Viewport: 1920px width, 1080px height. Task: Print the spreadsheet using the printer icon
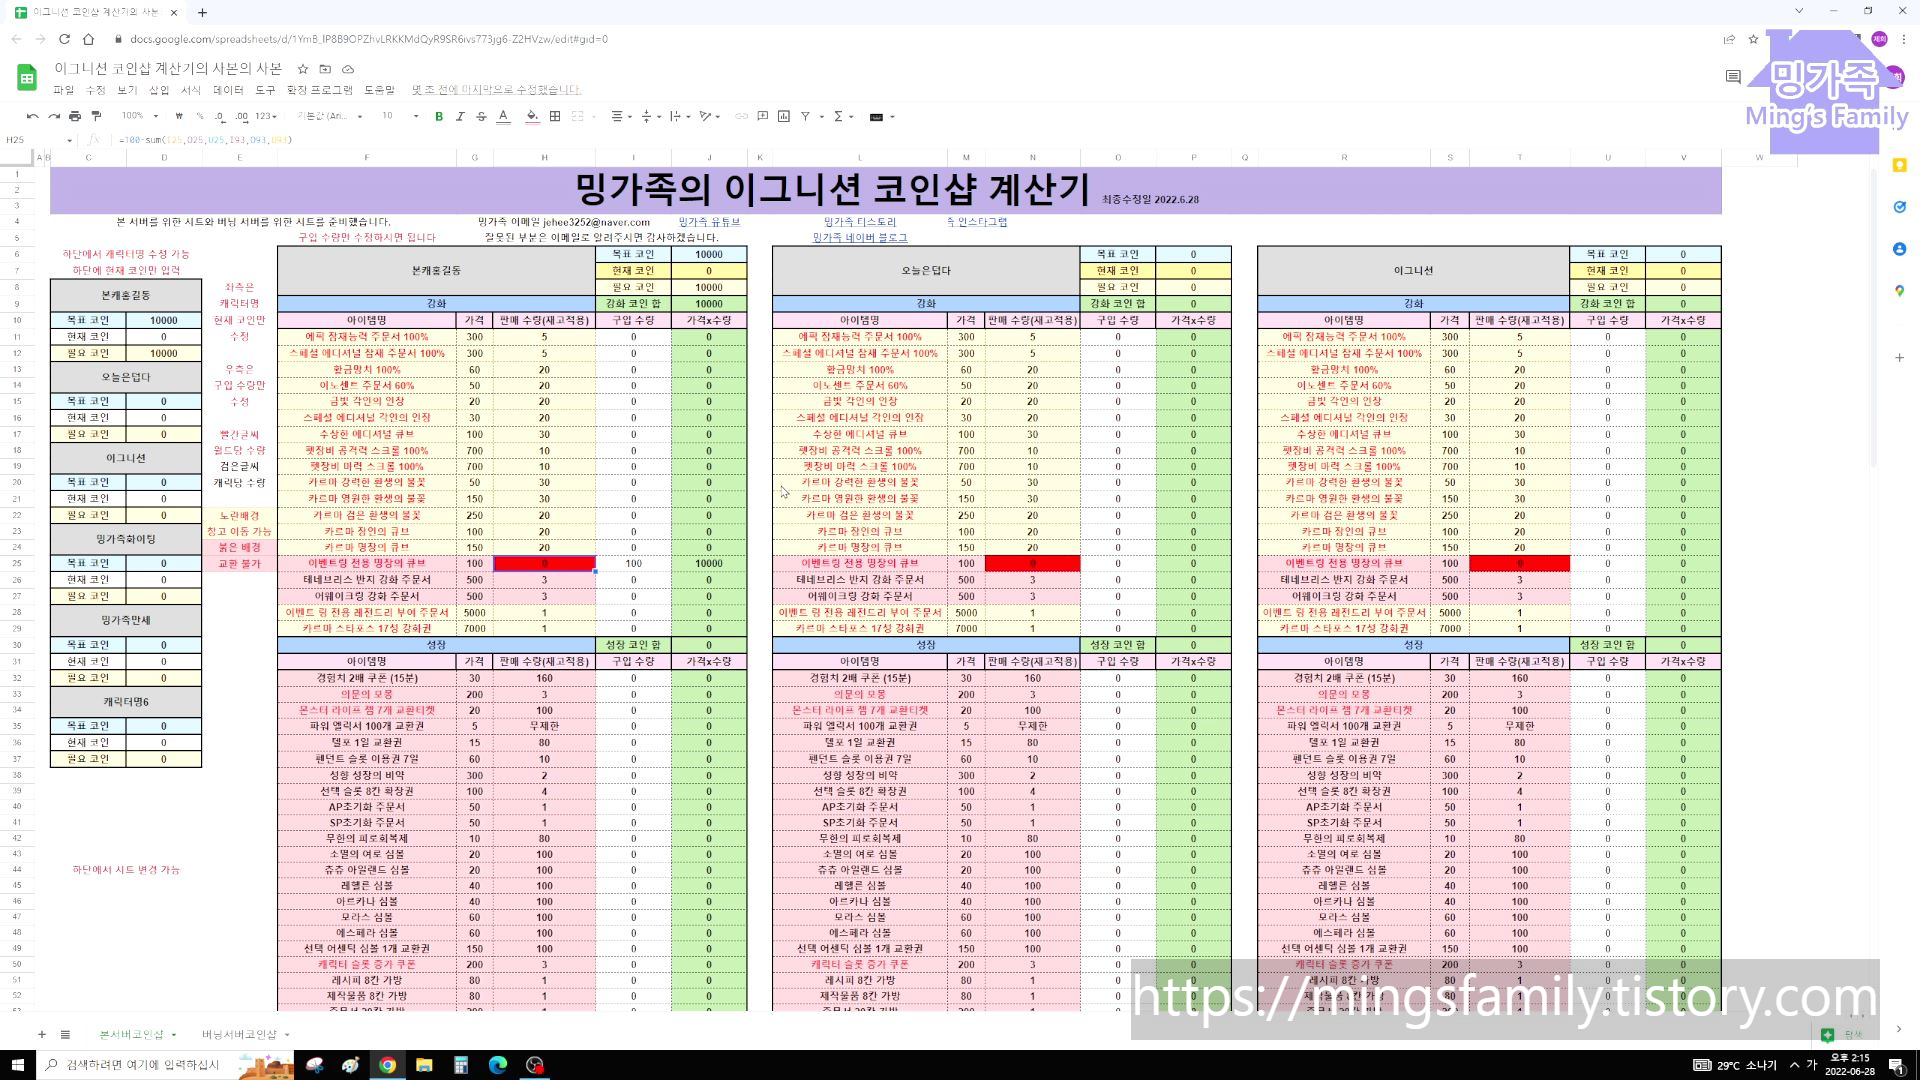[x=74, y=116]
